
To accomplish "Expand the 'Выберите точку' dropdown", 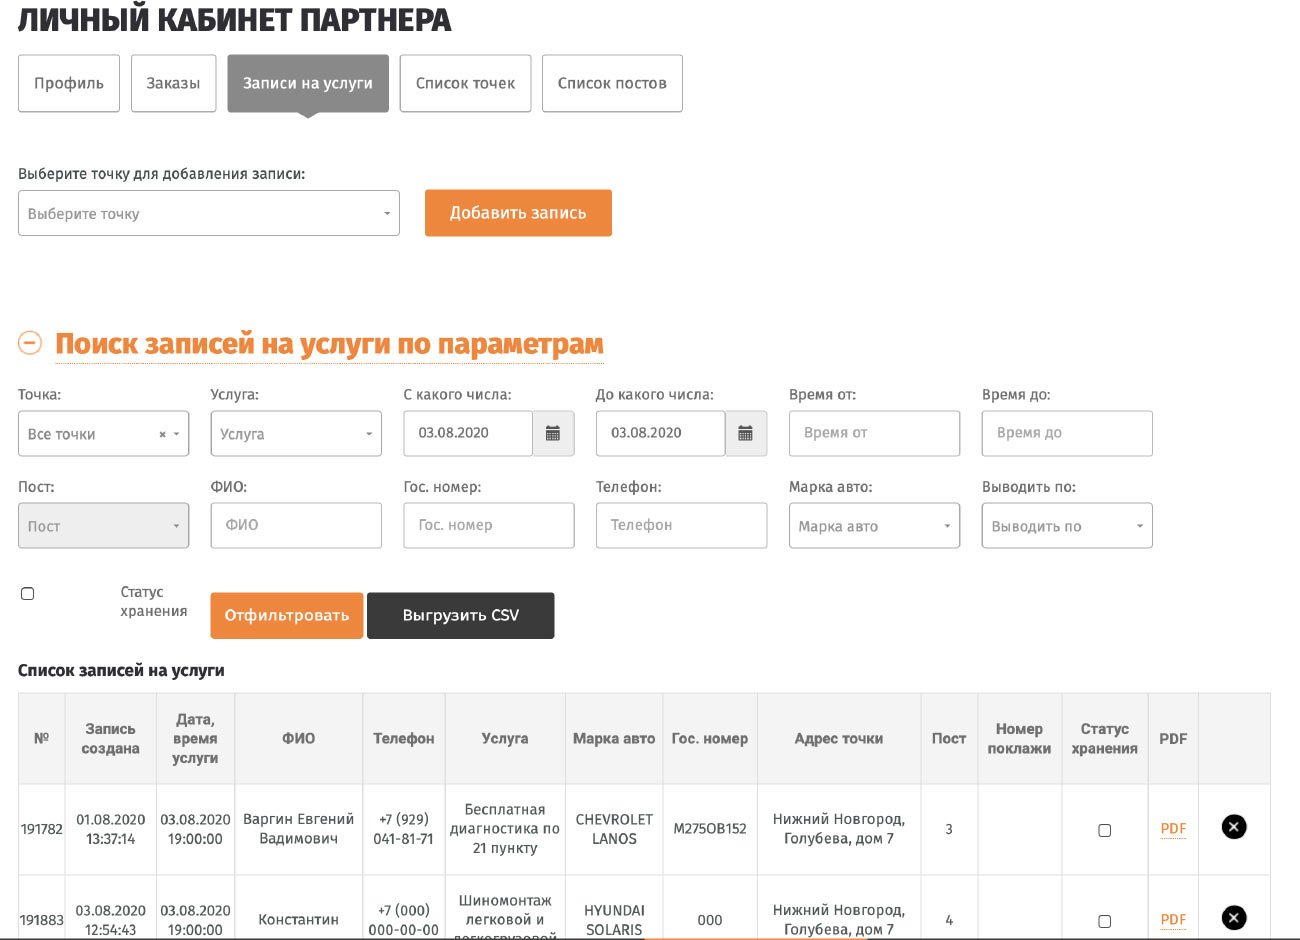I will (208, 214).
